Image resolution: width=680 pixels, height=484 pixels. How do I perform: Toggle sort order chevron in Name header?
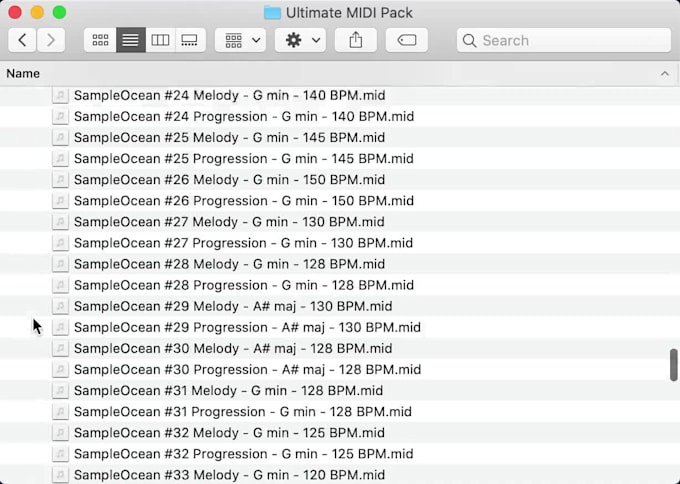664,74
